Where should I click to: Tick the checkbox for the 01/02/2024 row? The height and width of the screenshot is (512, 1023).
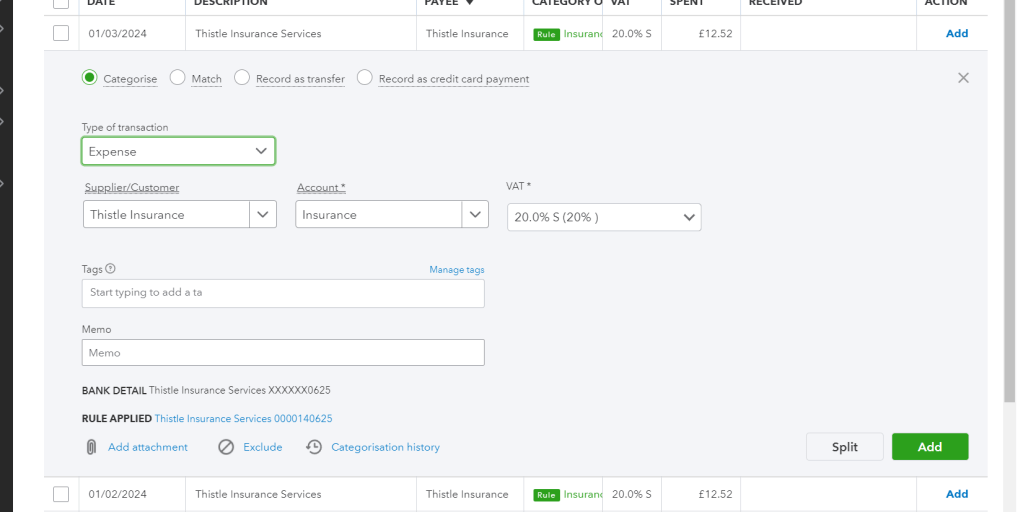[61, 494]
